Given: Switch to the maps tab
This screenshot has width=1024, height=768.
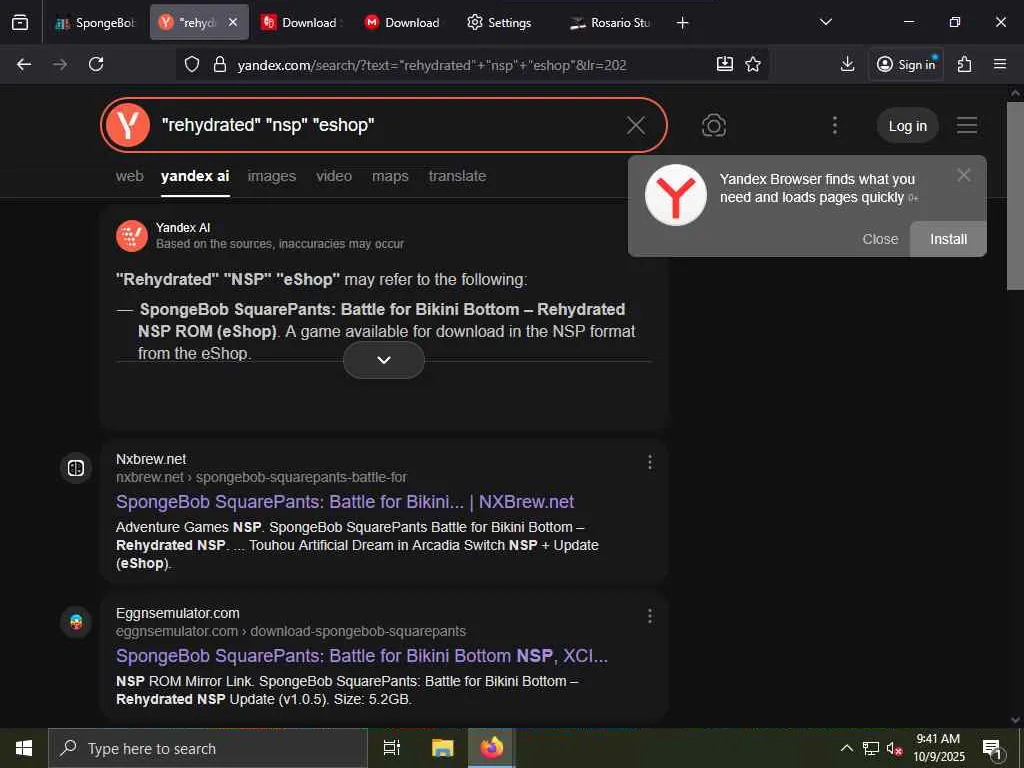Looking at the screenshot, I should [x=391, y=176].
